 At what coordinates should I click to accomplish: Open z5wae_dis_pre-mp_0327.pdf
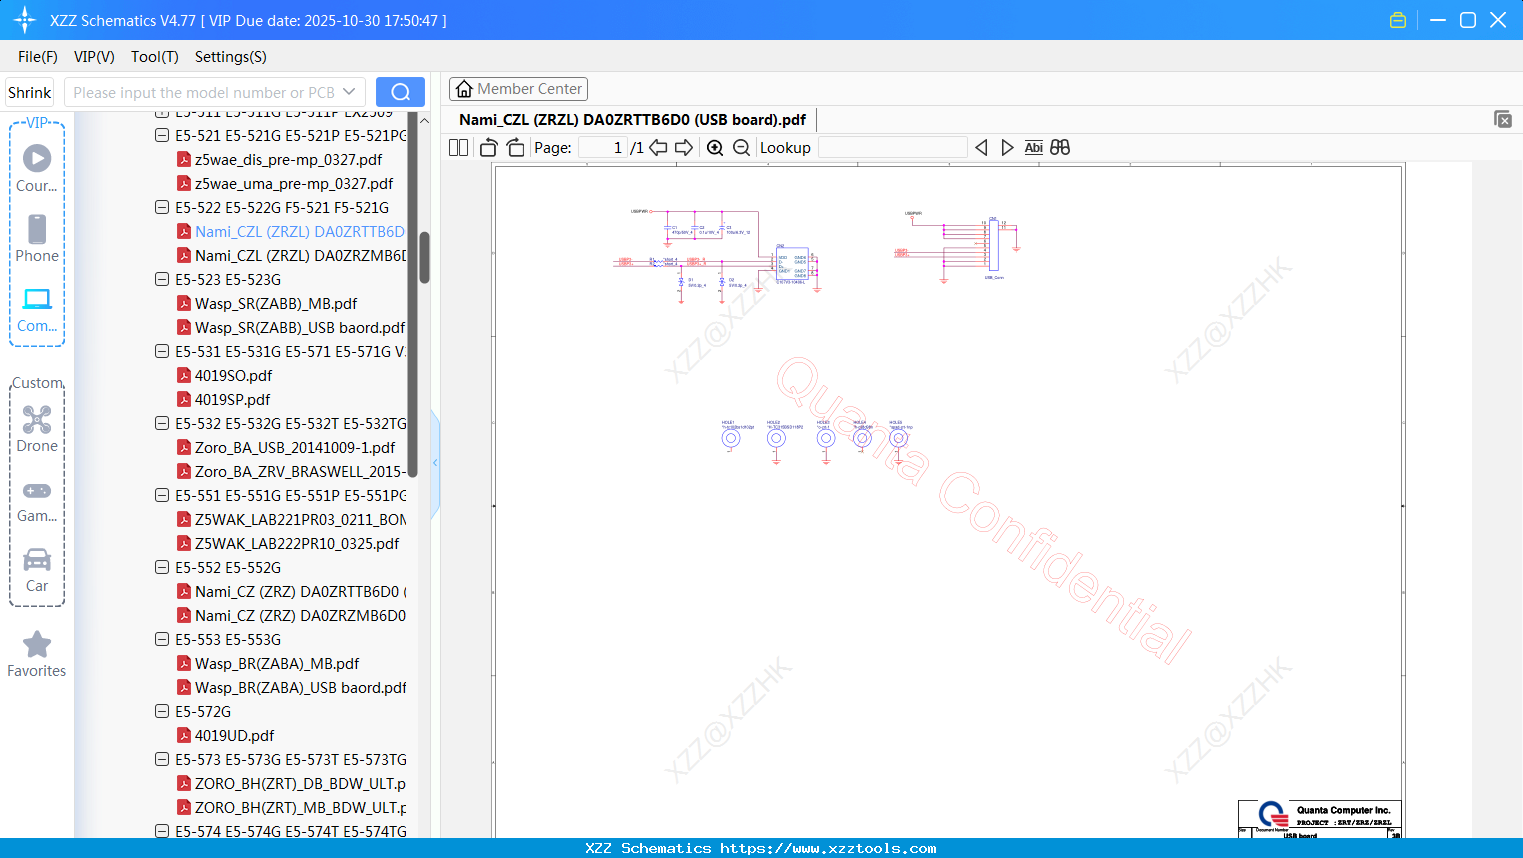288,159
